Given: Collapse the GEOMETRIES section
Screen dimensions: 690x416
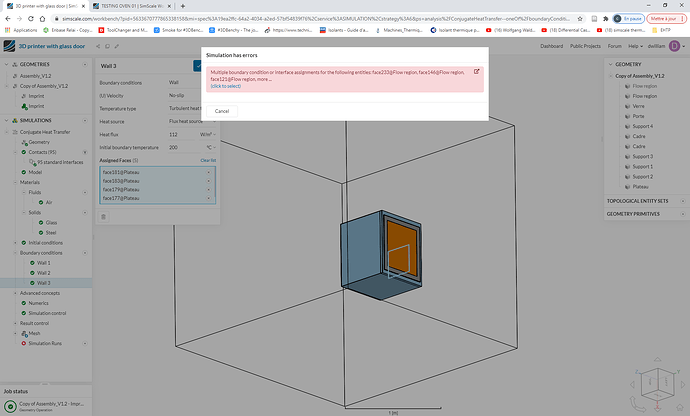Looking at the screenshot, I should pyautogui.click(x=7, y=64).
